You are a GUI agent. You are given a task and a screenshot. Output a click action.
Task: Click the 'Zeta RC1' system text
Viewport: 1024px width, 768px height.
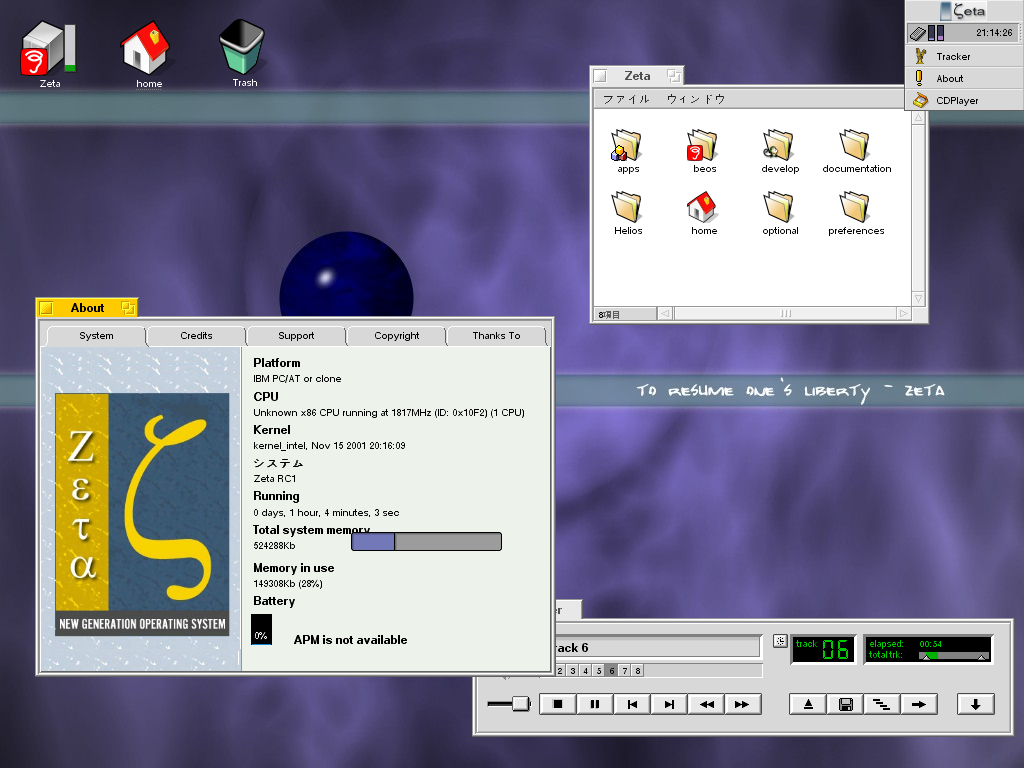(274, 479)
